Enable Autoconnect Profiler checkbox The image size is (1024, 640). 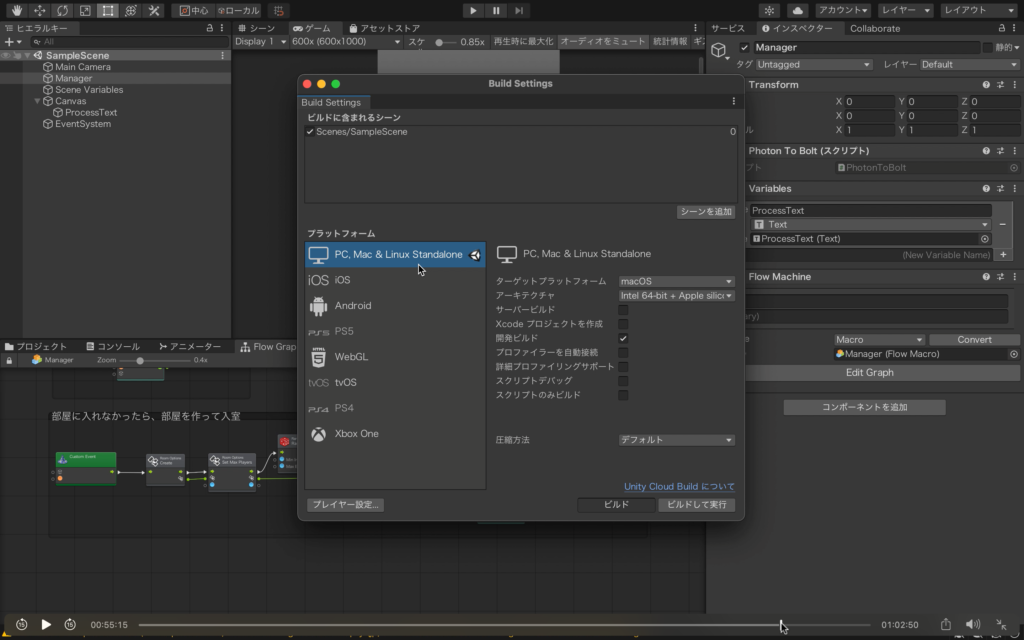click(x=623, y=353)
